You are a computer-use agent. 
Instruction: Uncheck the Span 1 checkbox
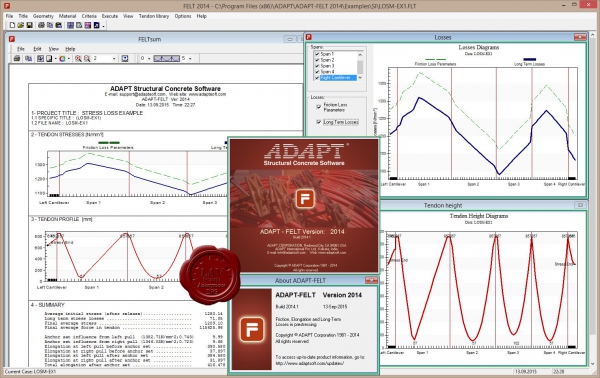[x=317, y=54]
